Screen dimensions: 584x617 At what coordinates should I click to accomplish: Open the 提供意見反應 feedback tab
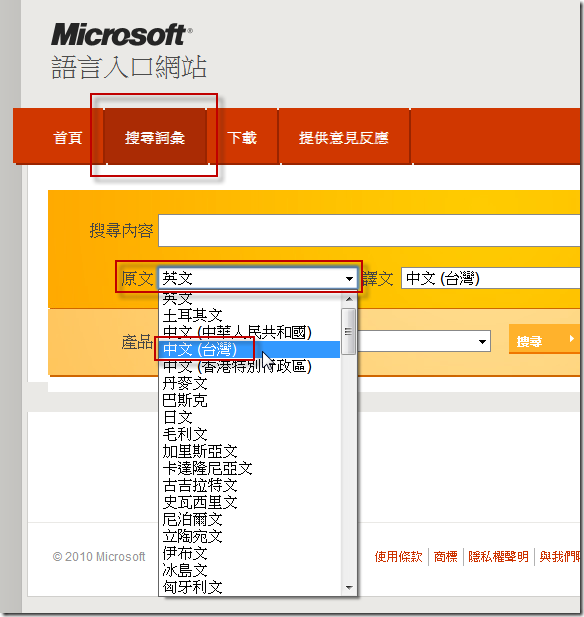click(x=343, y=138)
